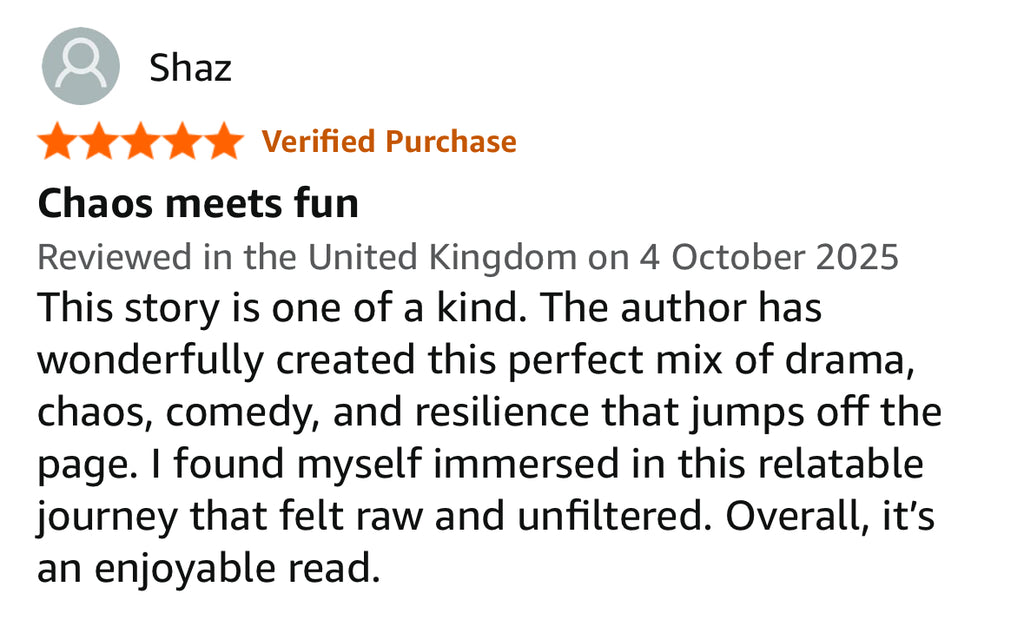This screenshot has height=620, width=1024.
Task: Click the closing text 'an enjoyable read.'
Action: pos(210,569)
